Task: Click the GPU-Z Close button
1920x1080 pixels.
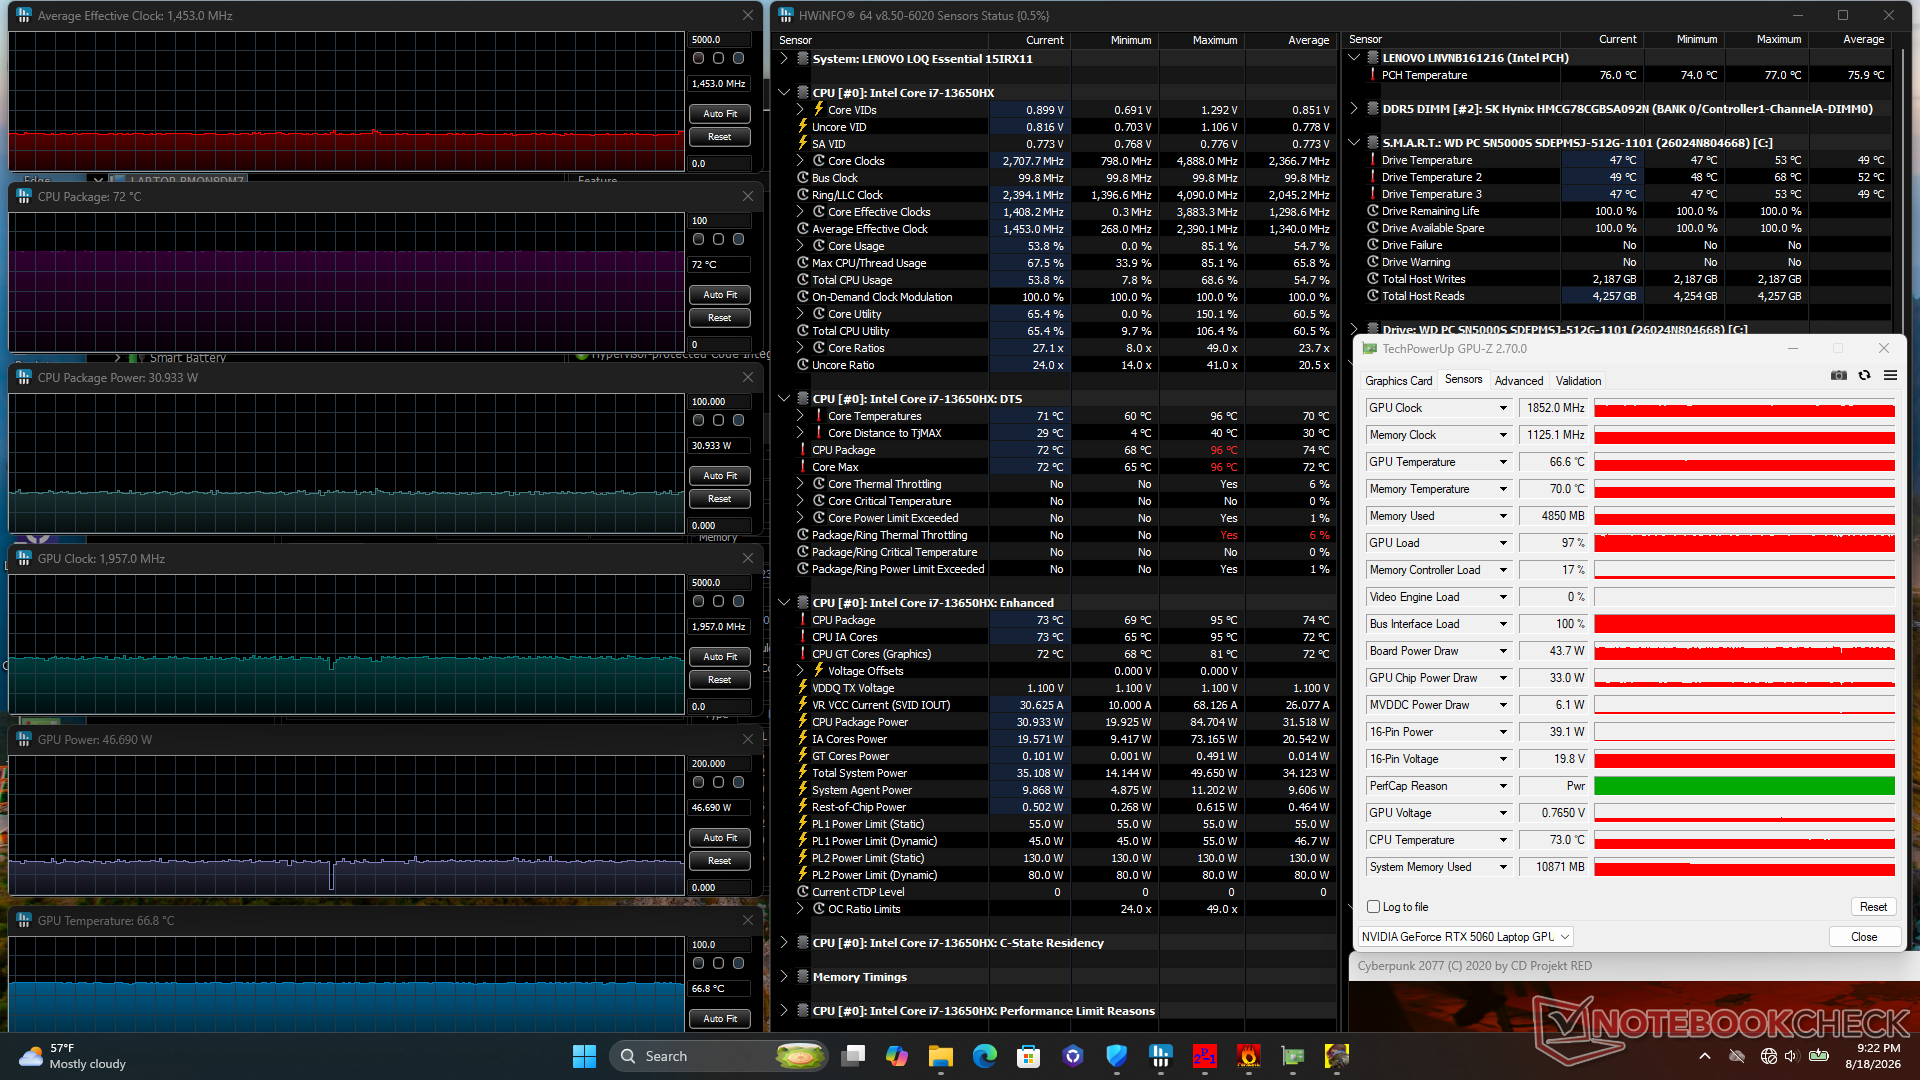Action: pos(1864,937)
